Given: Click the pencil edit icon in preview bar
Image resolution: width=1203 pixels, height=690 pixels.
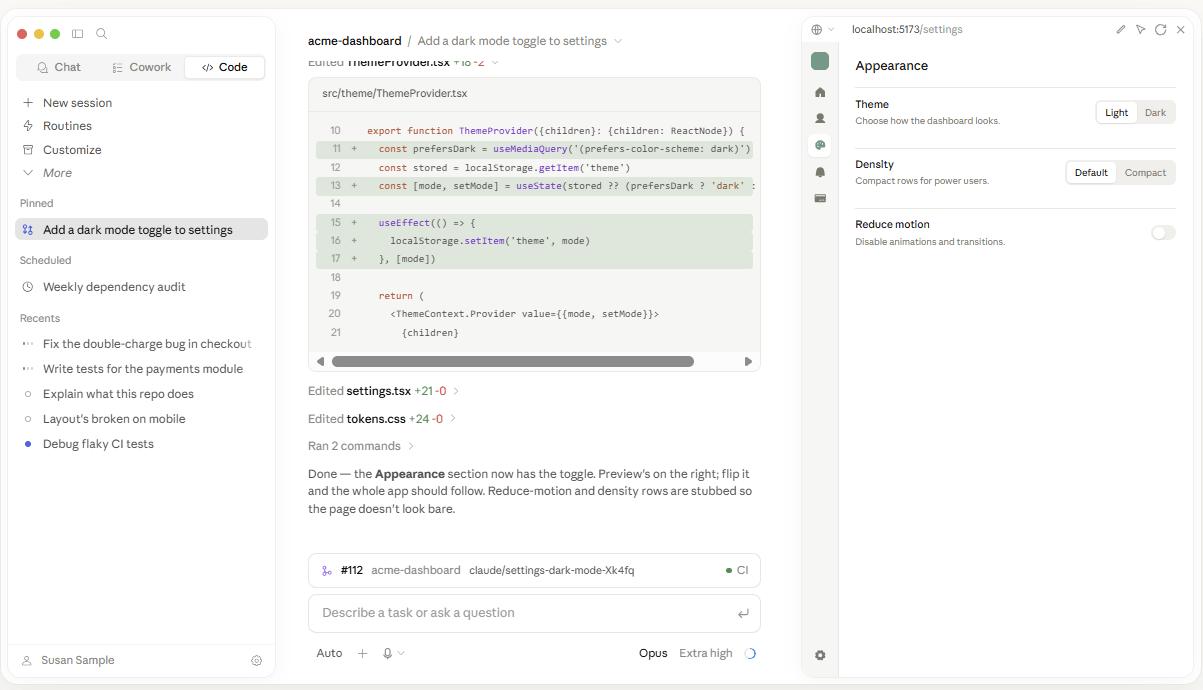Looking at the screenshot, I should 1121,30.
